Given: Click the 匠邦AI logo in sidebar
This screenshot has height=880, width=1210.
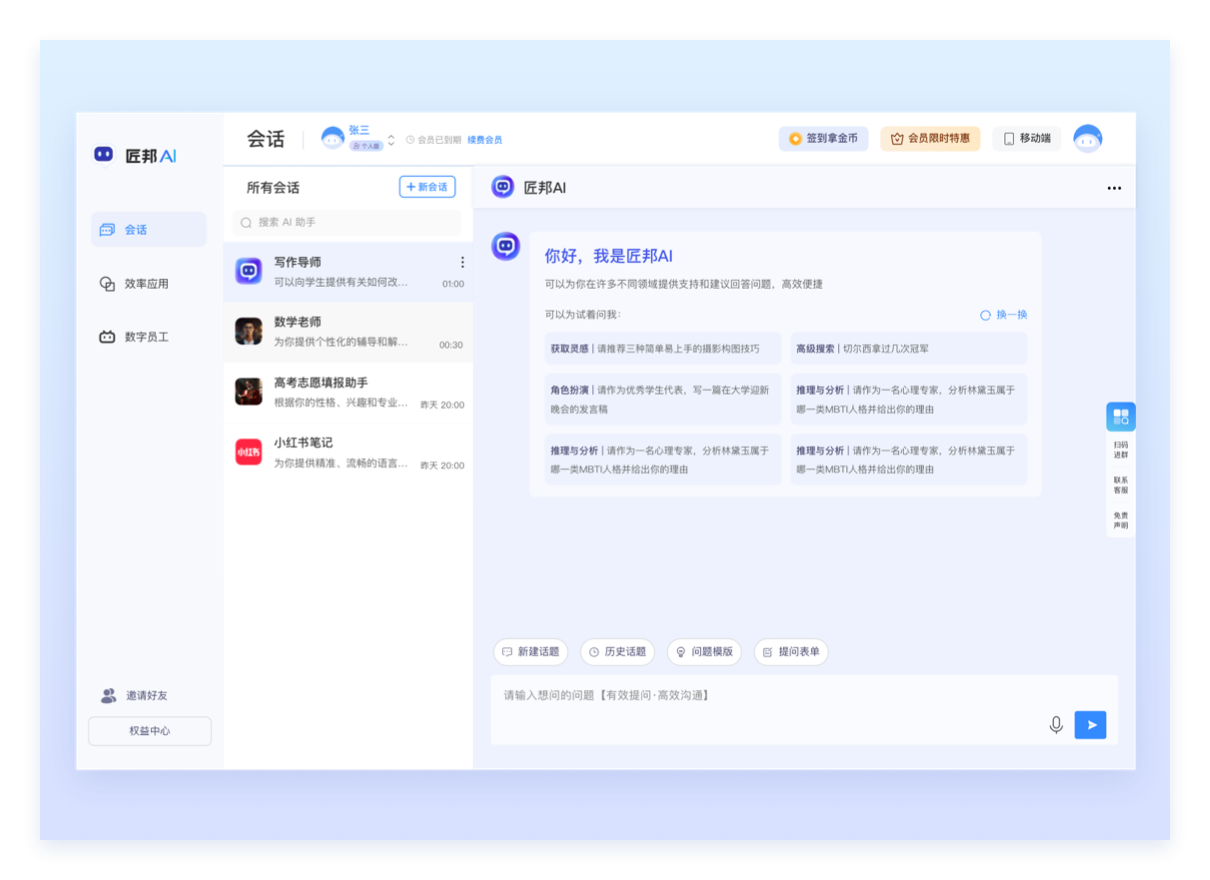Looking at the screenshot, I should 135,155.
